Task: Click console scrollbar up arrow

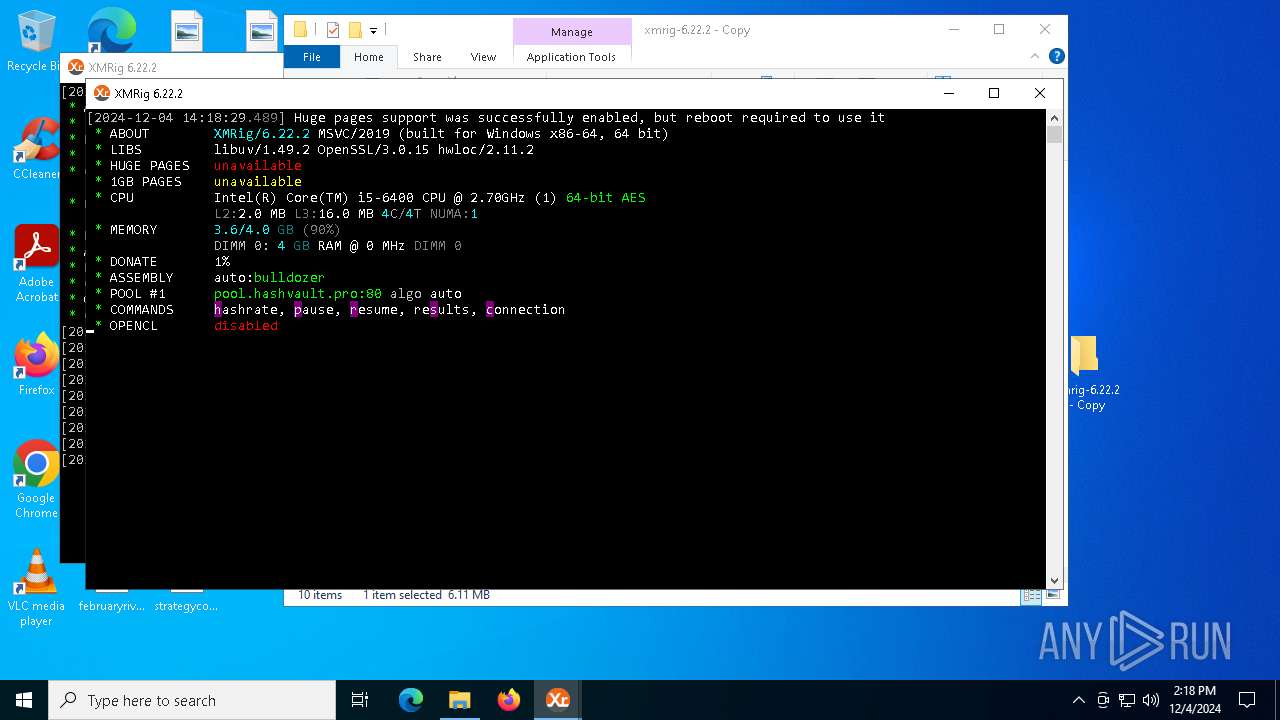Action: [x=1054, y=118]
